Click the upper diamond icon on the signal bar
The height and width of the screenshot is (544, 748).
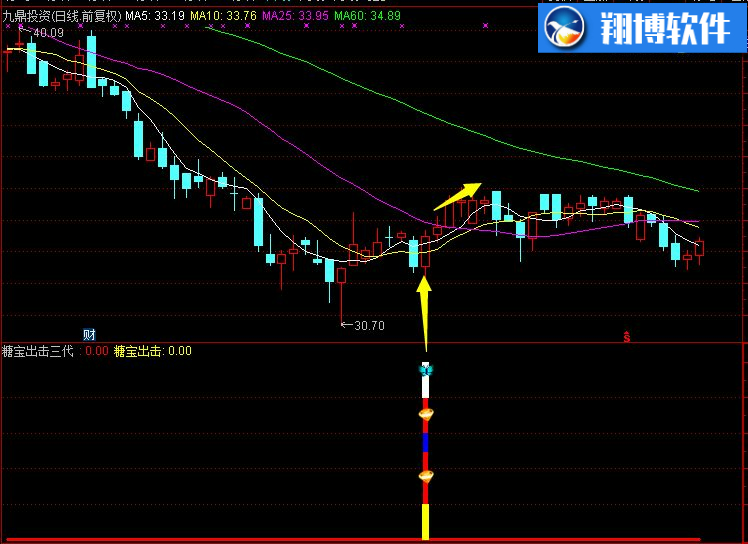click(x=426, y=414)
